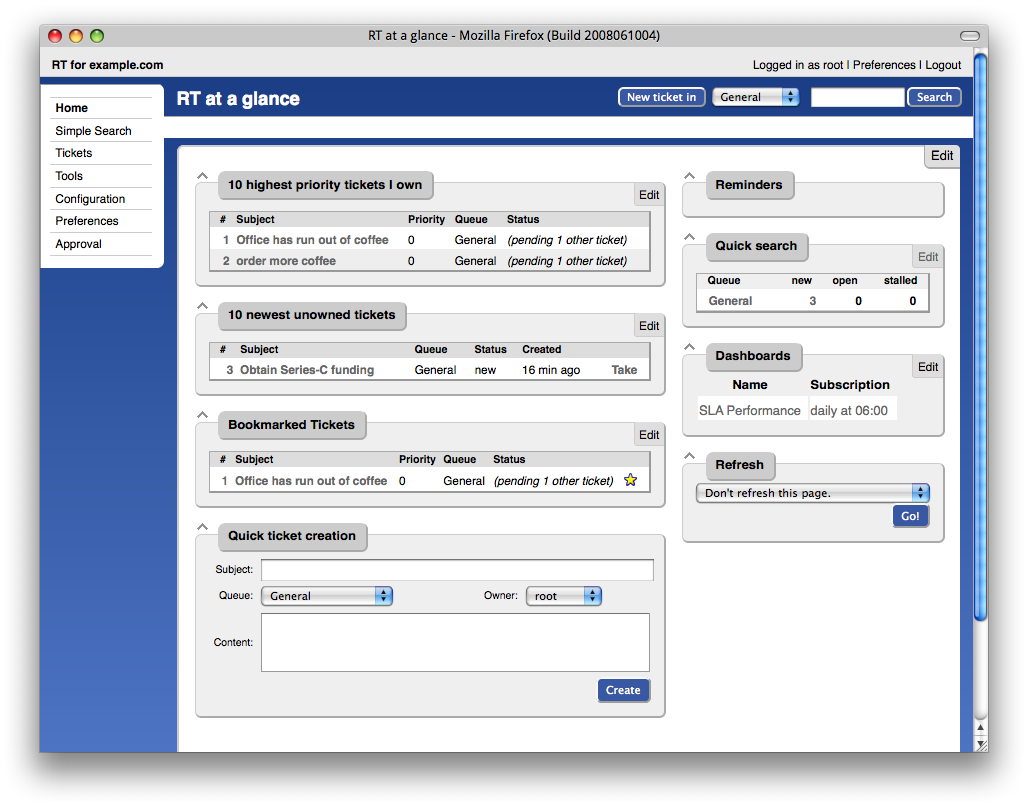Collapse the '10 highest priority tickets I own' section

pos(203,176)
